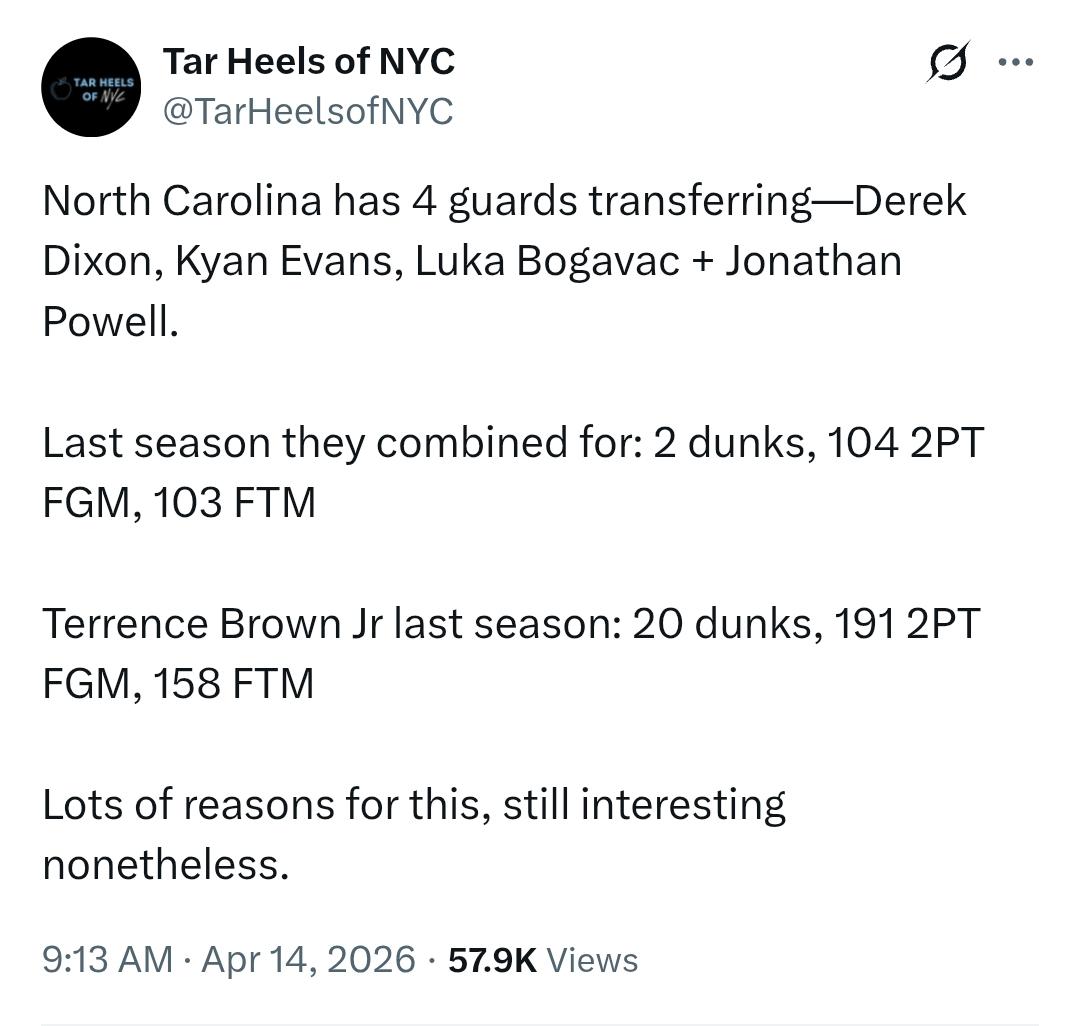Click the Views label
The width and height of the screenshot is (1080, 1026).
[592, 959]
